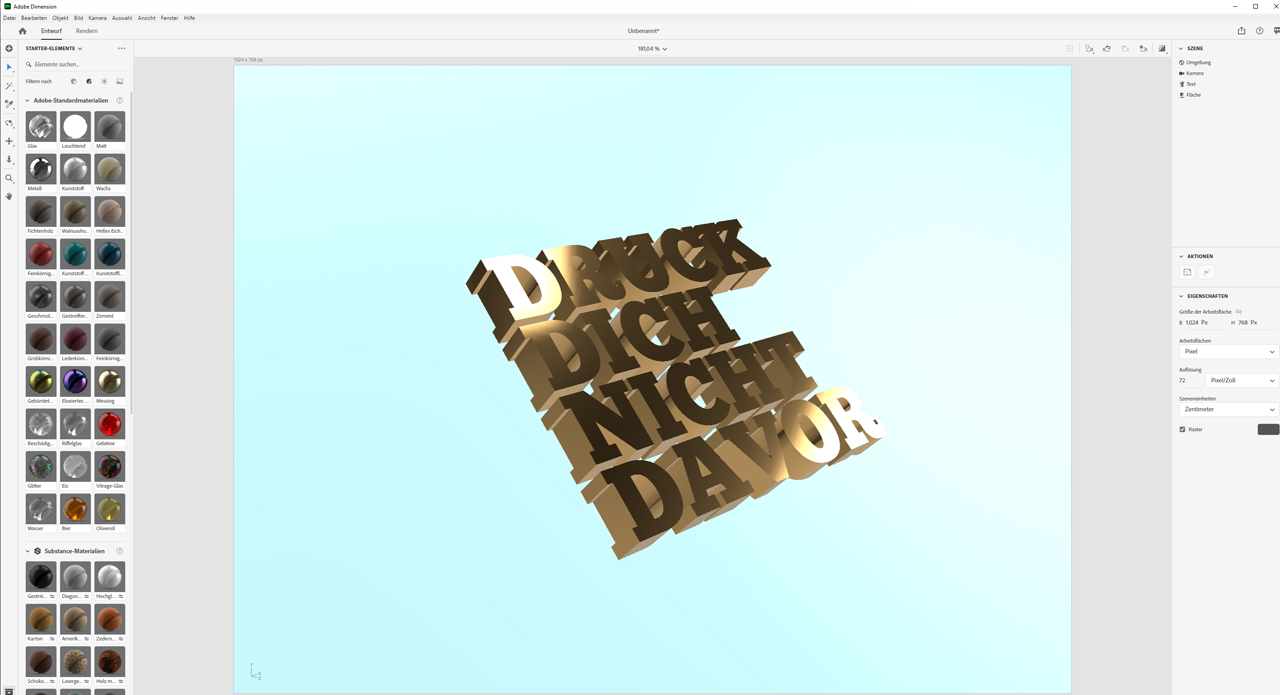Open the Pixel/Zoll resolution dropdown
Screen dimensions: 1280x695
tap(1242, 380)
